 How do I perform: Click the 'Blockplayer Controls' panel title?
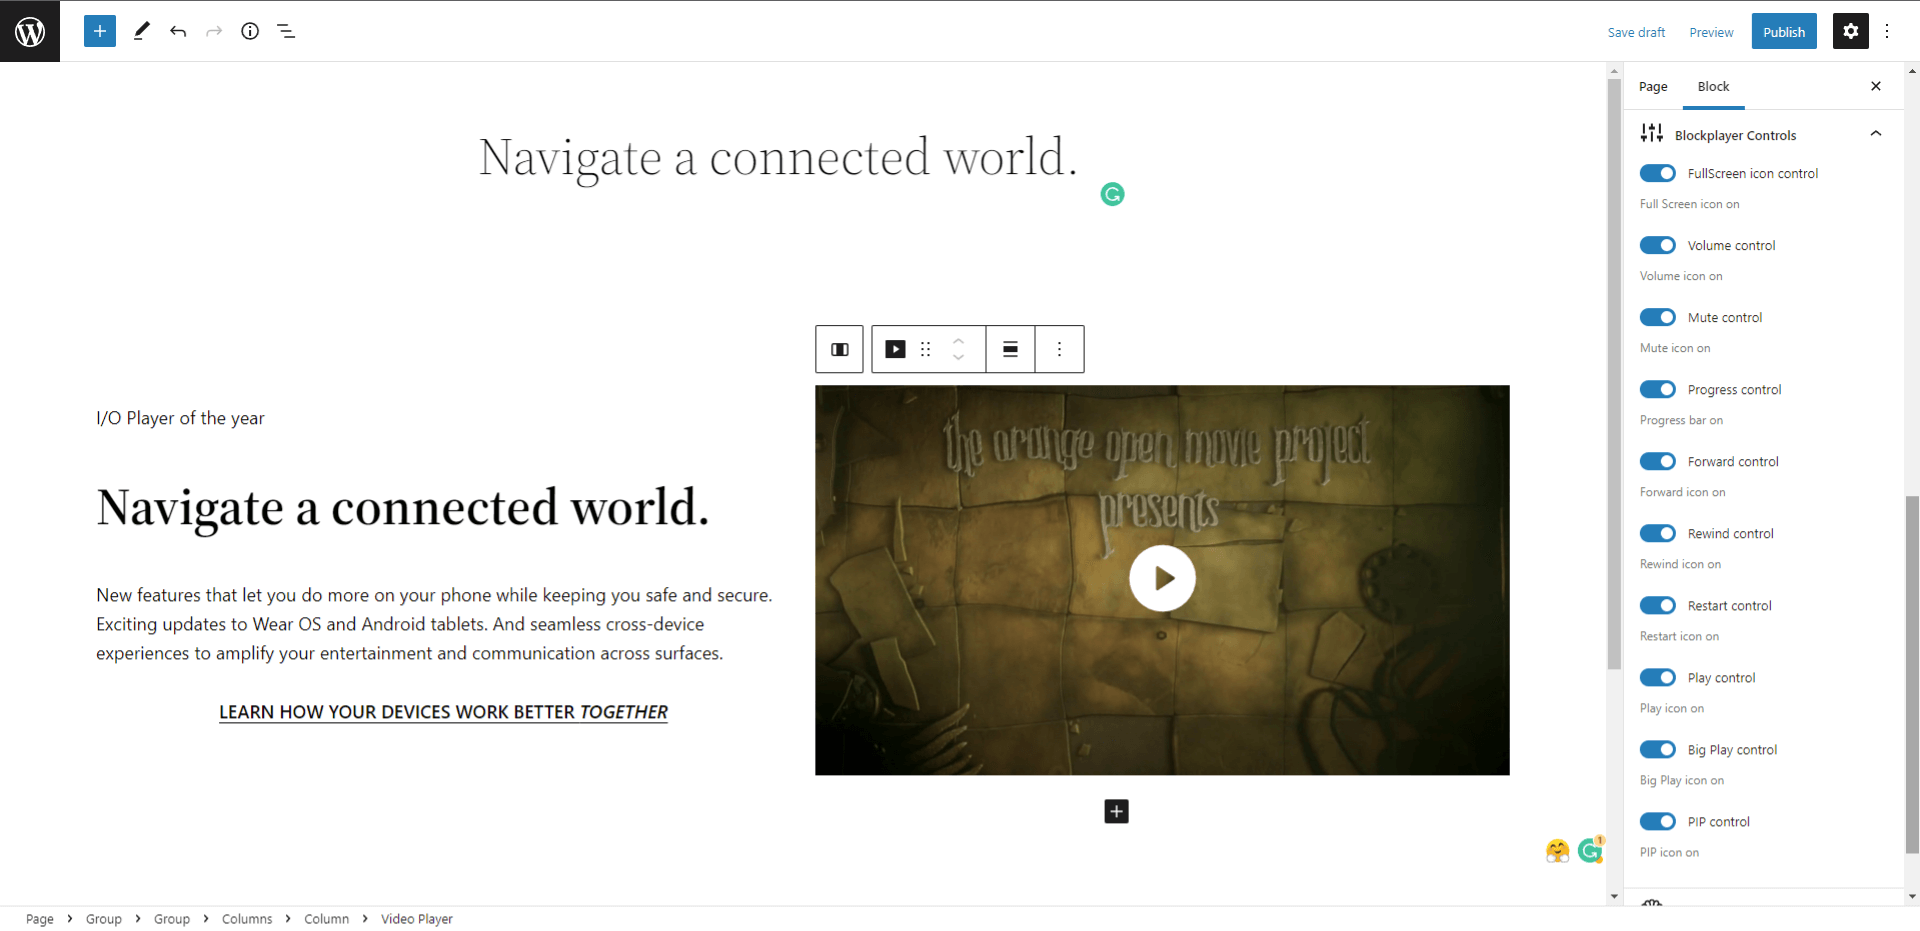tap(1735, 135)
